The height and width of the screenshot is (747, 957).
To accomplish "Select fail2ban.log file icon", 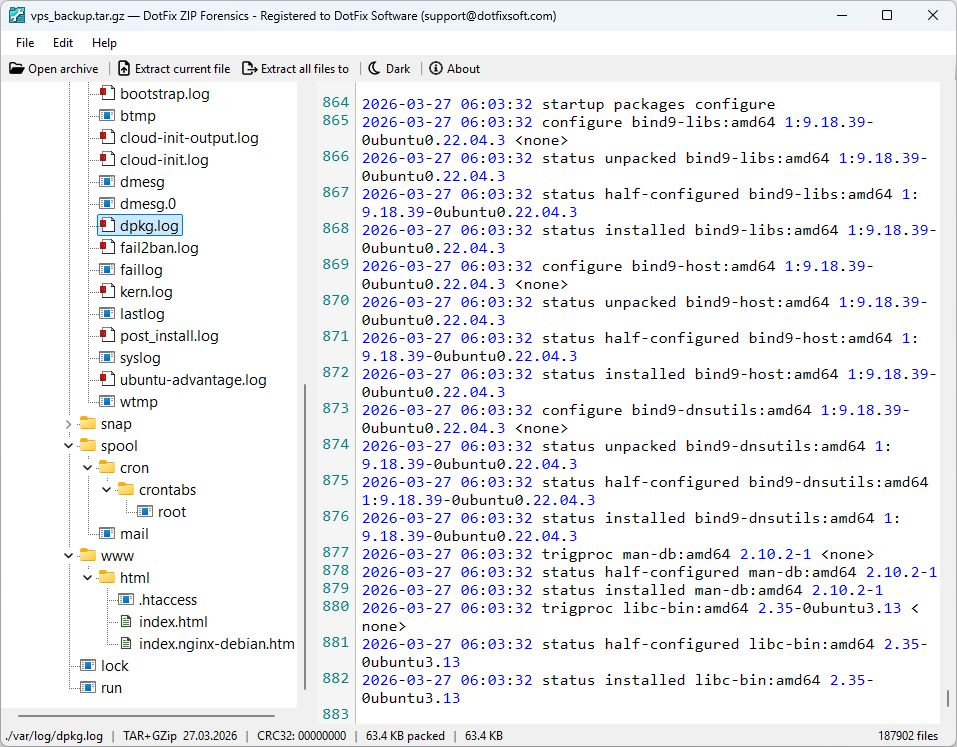I will point(107,247).
